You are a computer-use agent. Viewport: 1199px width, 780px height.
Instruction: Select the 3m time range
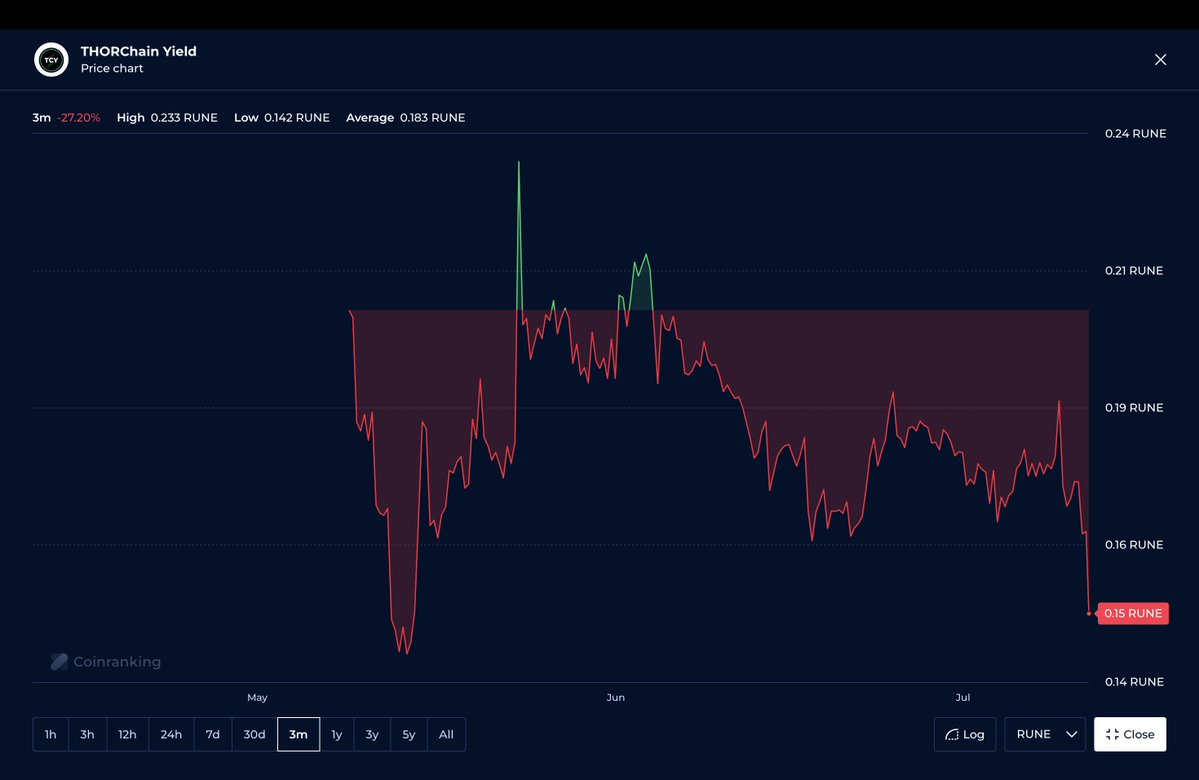tap(298, 734)
